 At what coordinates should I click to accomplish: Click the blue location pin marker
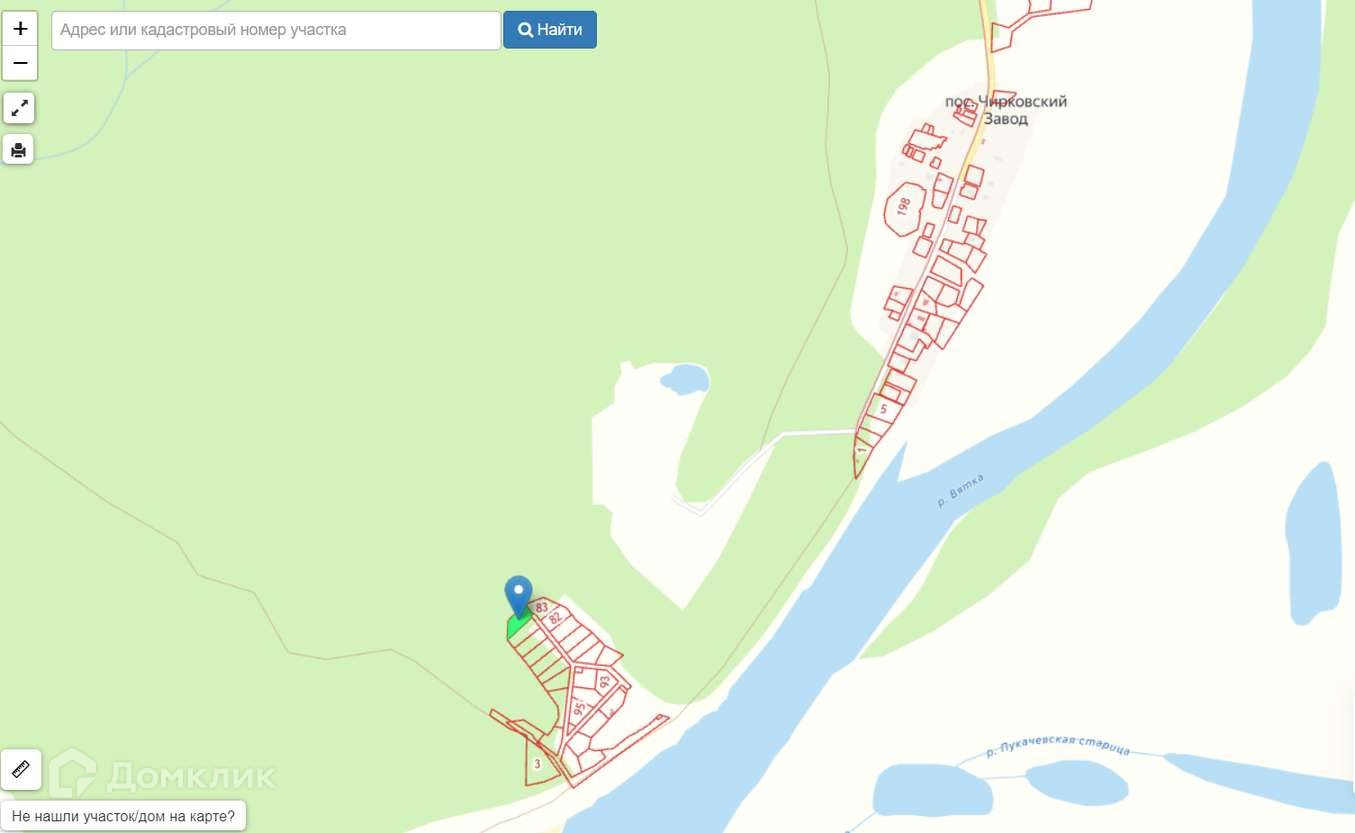coord(518,596)
